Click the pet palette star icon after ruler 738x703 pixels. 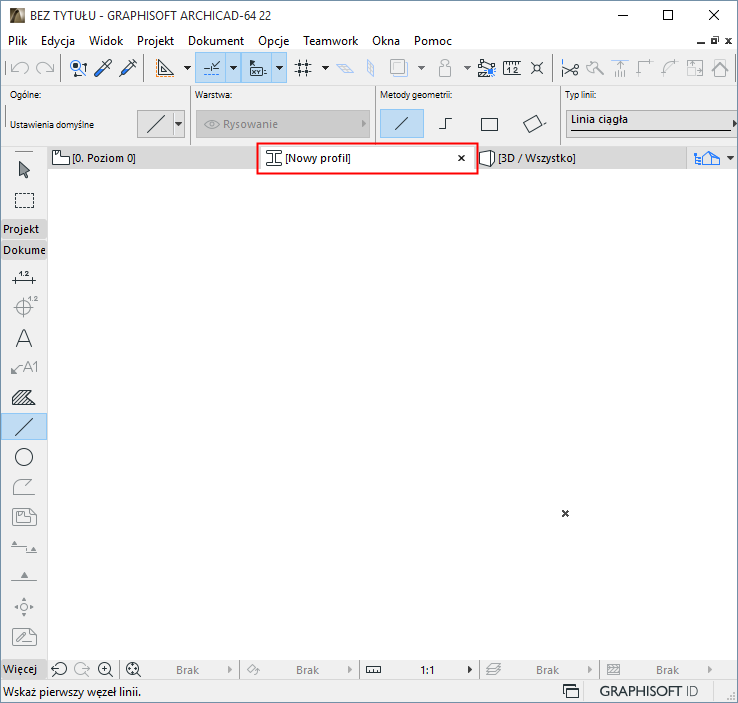537,68
